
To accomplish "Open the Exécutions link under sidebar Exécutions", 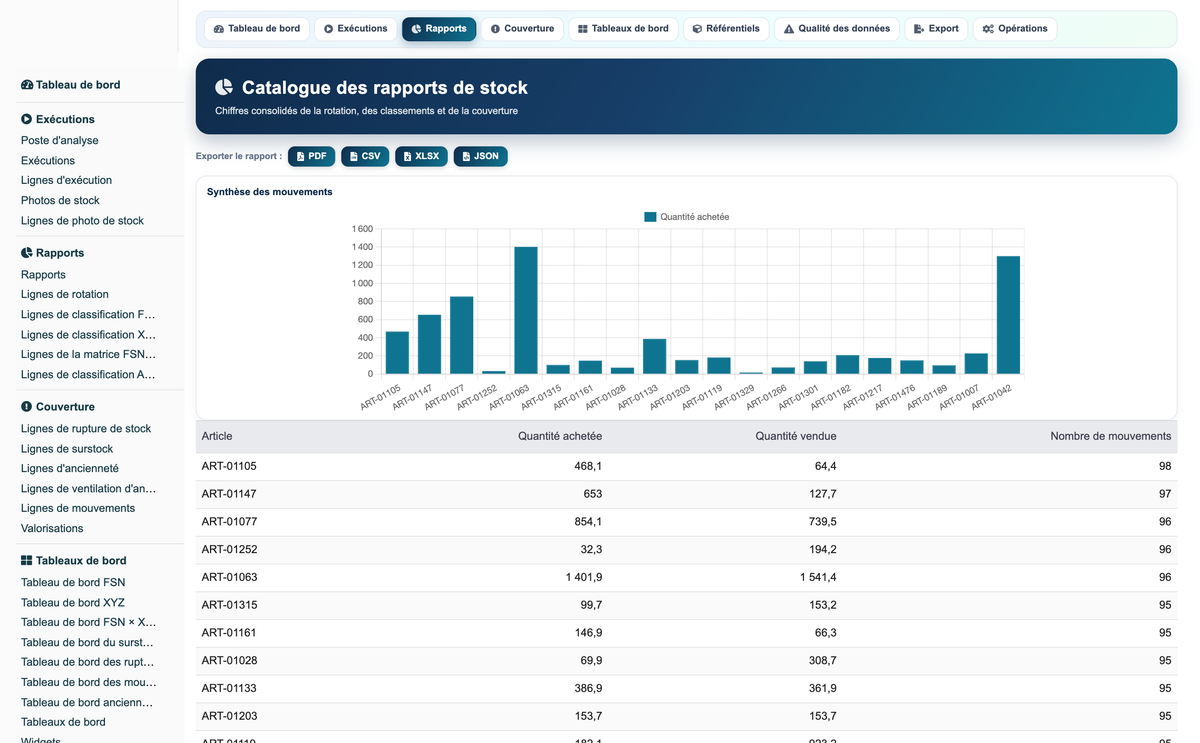I will pyautogui.click(x=48, y=161).
